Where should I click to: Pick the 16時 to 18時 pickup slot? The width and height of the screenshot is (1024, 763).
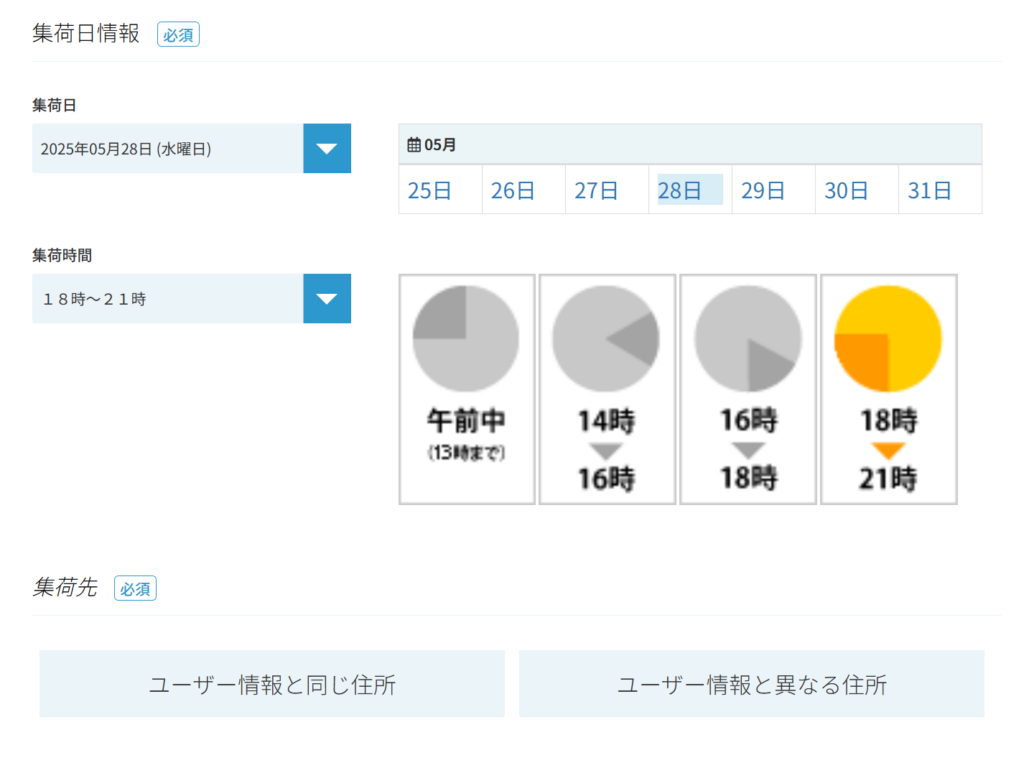748,450
